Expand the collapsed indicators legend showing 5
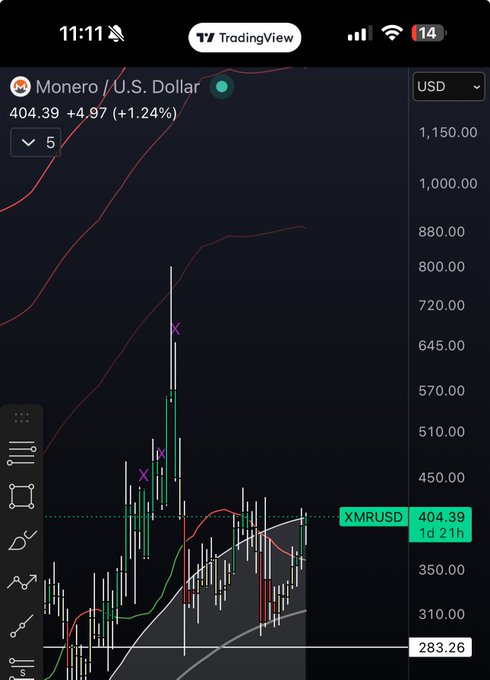490x680 pixels. [x=36, y=142]
